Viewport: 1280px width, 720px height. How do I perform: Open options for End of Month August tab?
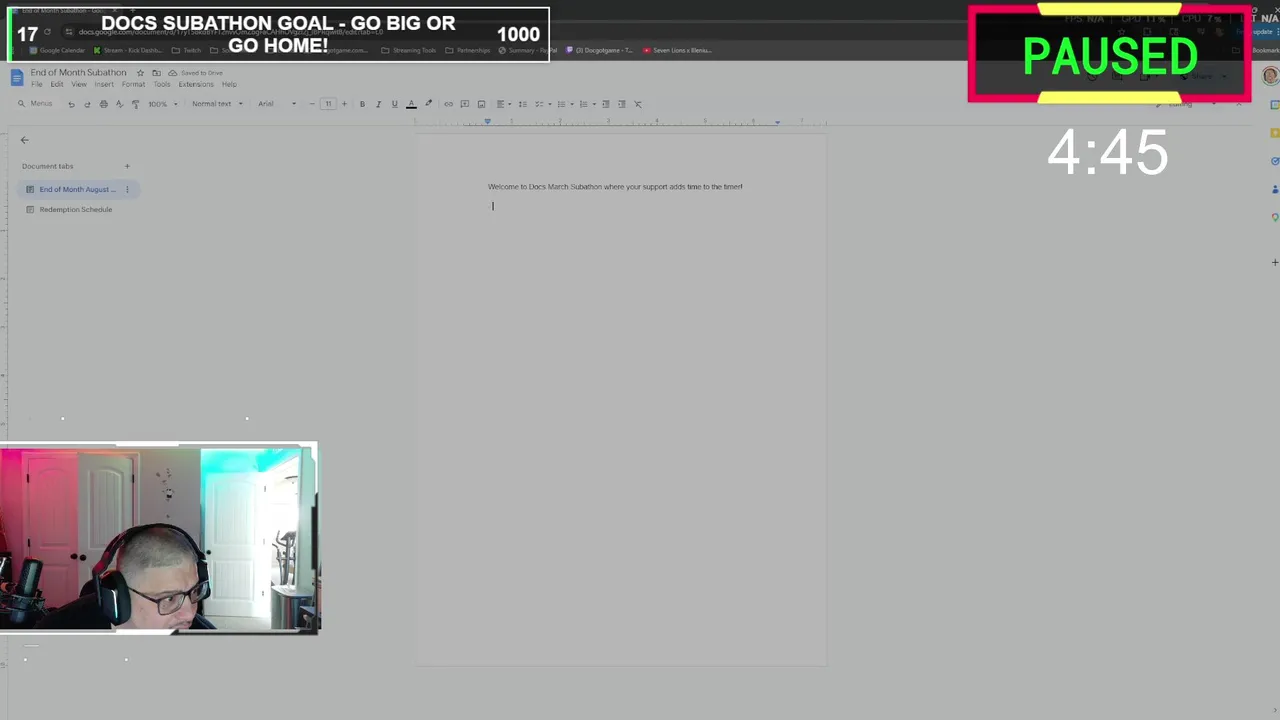(127, 189)
